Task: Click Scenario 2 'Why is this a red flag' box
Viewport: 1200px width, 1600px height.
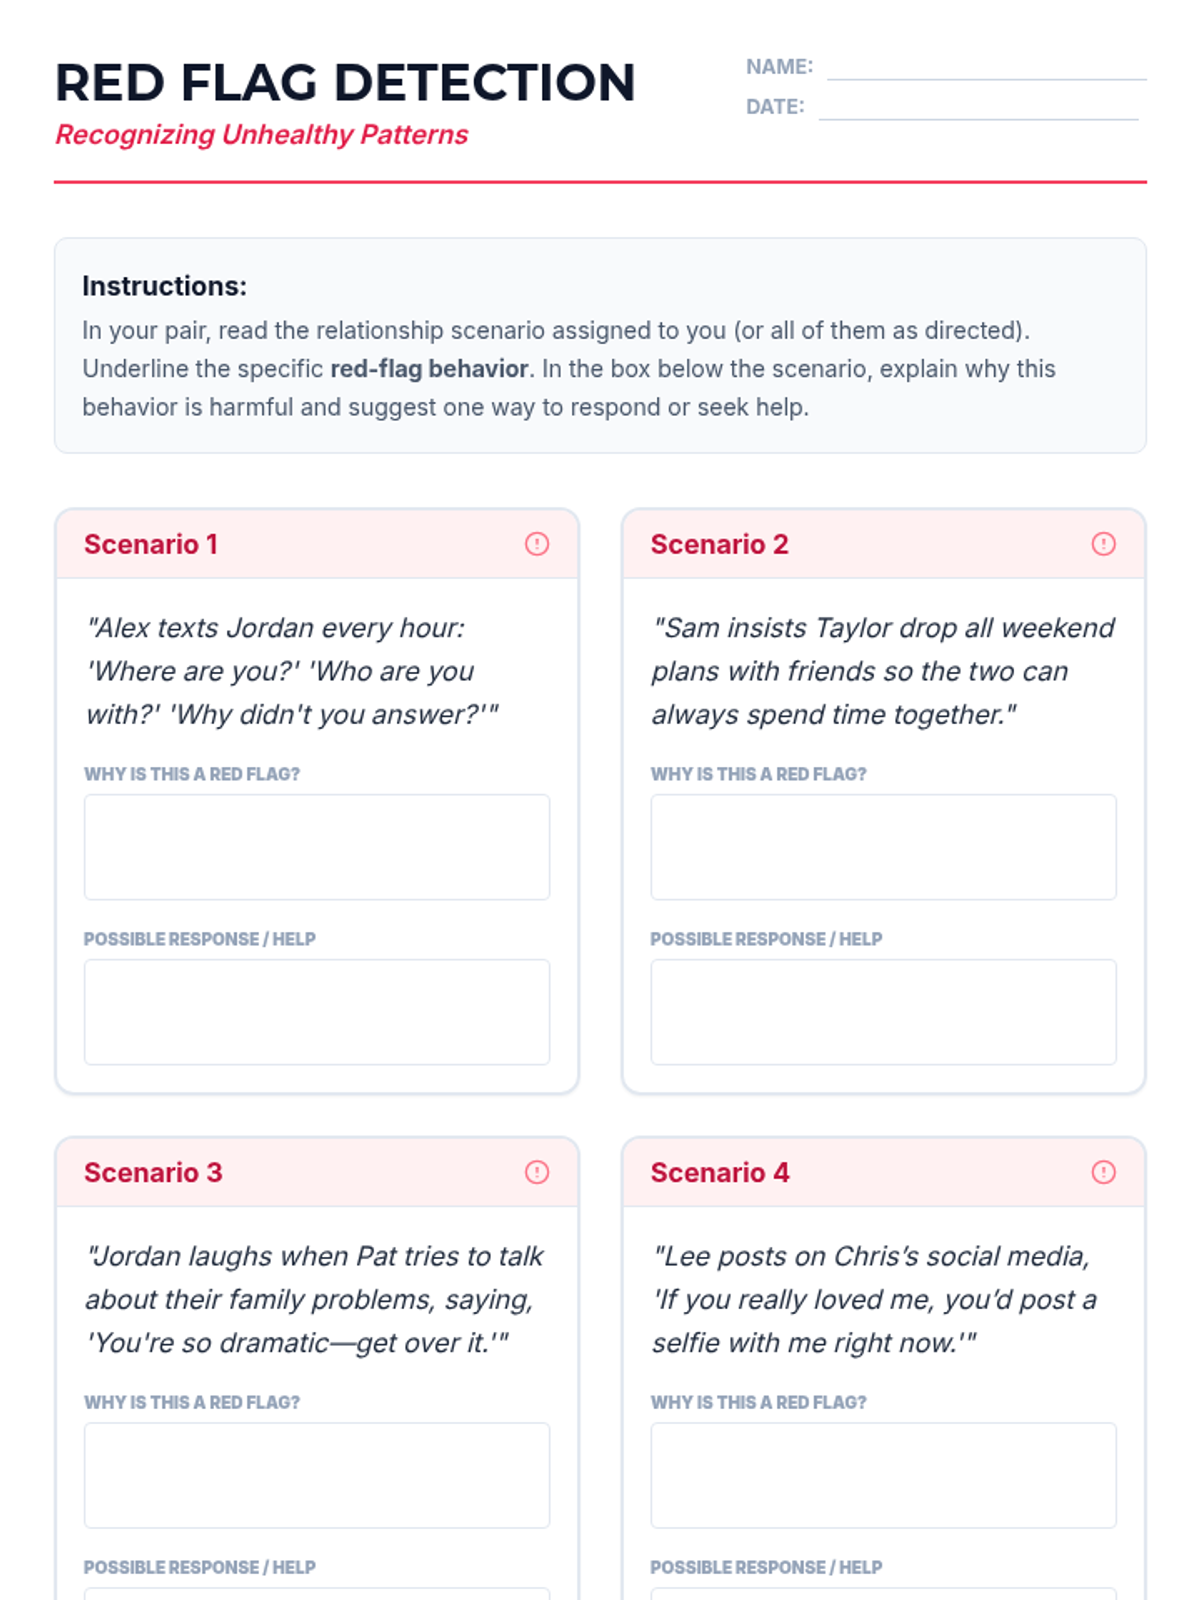Action: coord(883,847)
